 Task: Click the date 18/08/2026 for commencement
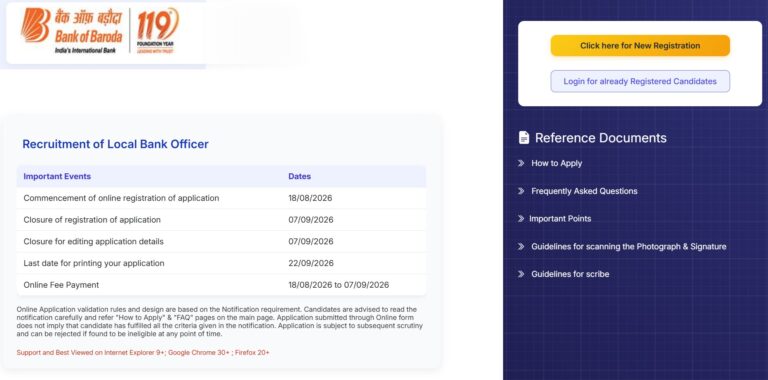[x=310, y=198]
